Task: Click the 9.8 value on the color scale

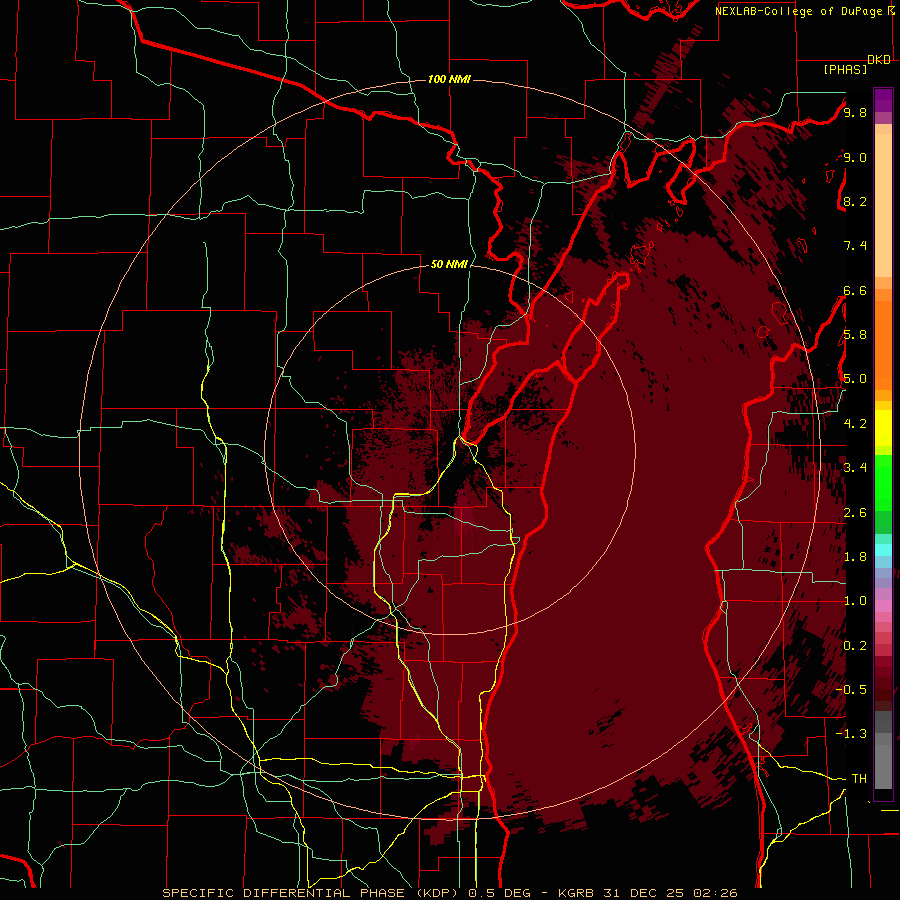Action: coord(855,112)
